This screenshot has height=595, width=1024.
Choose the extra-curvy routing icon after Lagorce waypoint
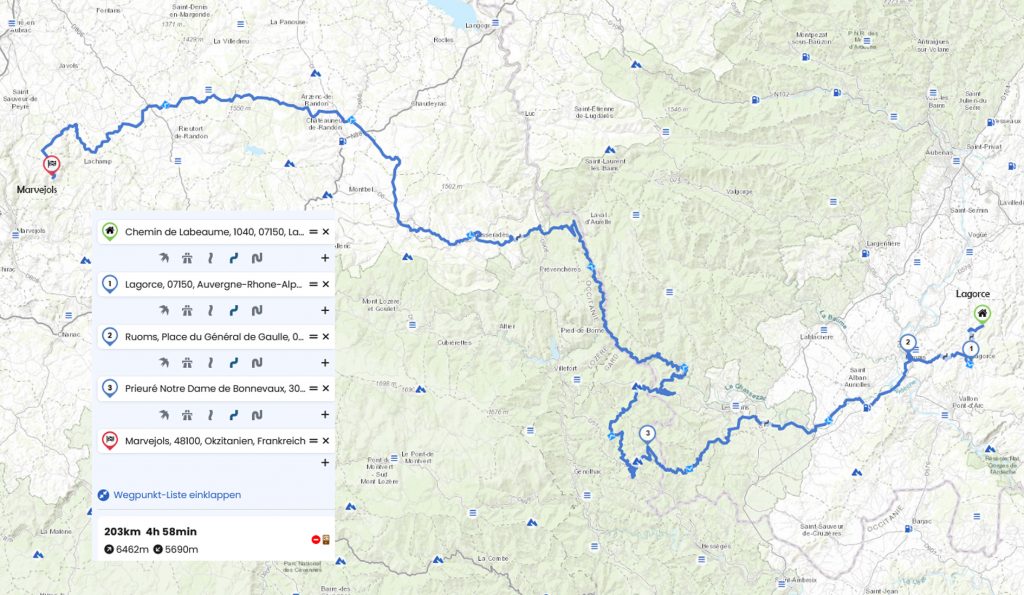pyautogui.click(x=257, y=310)
